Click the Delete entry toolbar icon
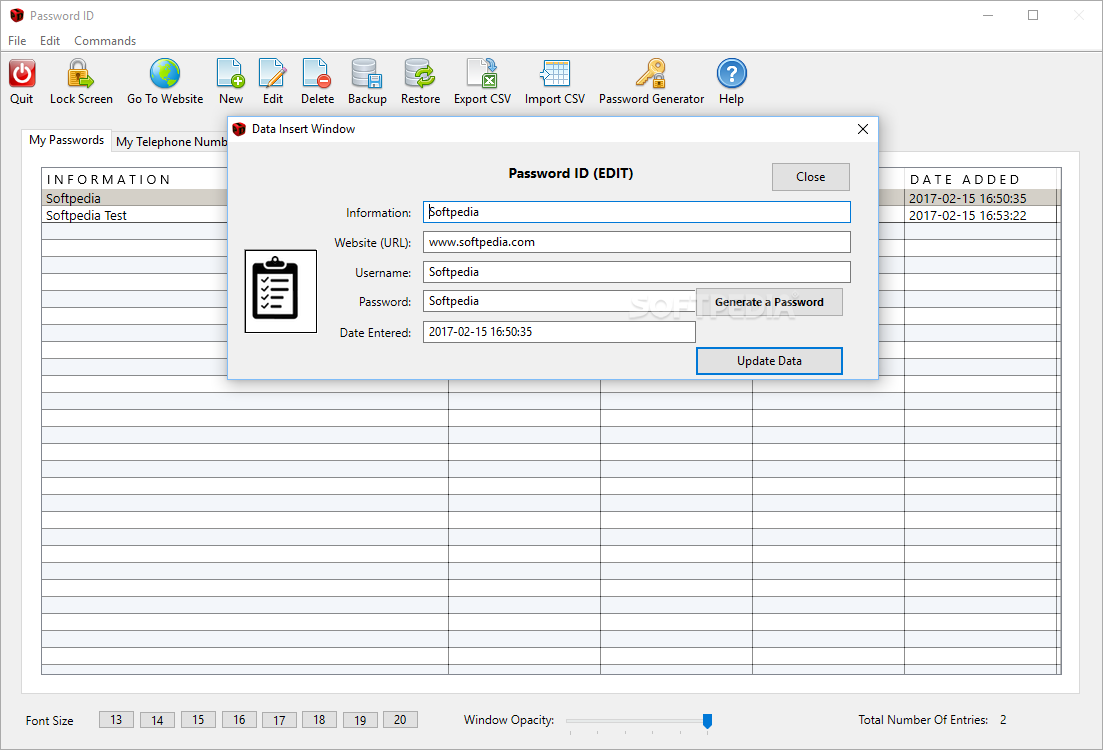 coord(317,73)
